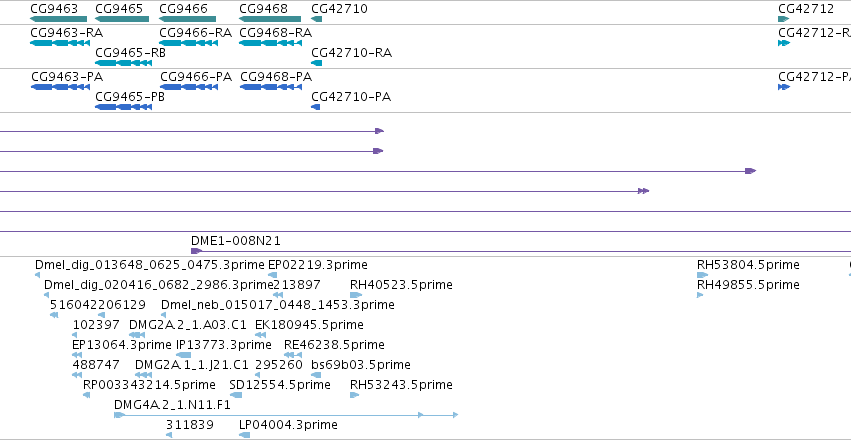
Task: Click the RH40523.5prime label
Action: coord(401,285)
